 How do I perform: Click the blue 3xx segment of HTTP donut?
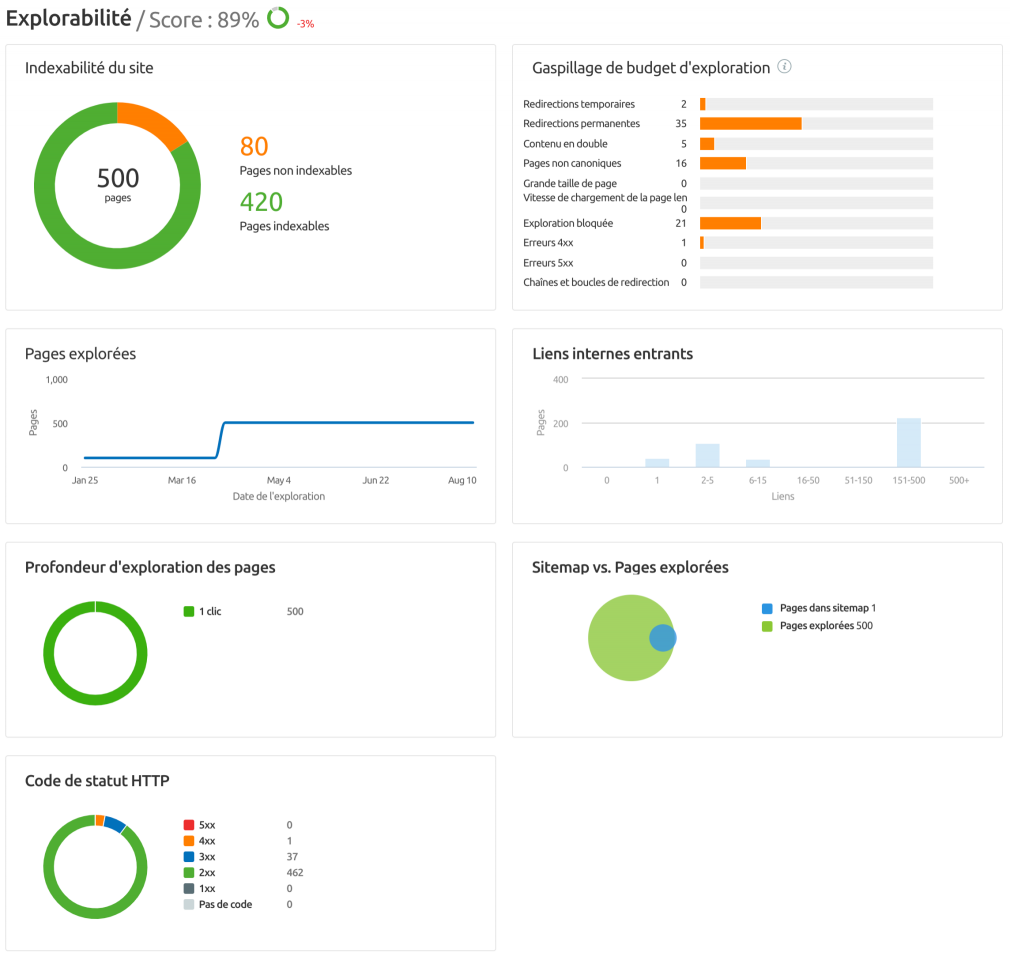coord(115,823)
